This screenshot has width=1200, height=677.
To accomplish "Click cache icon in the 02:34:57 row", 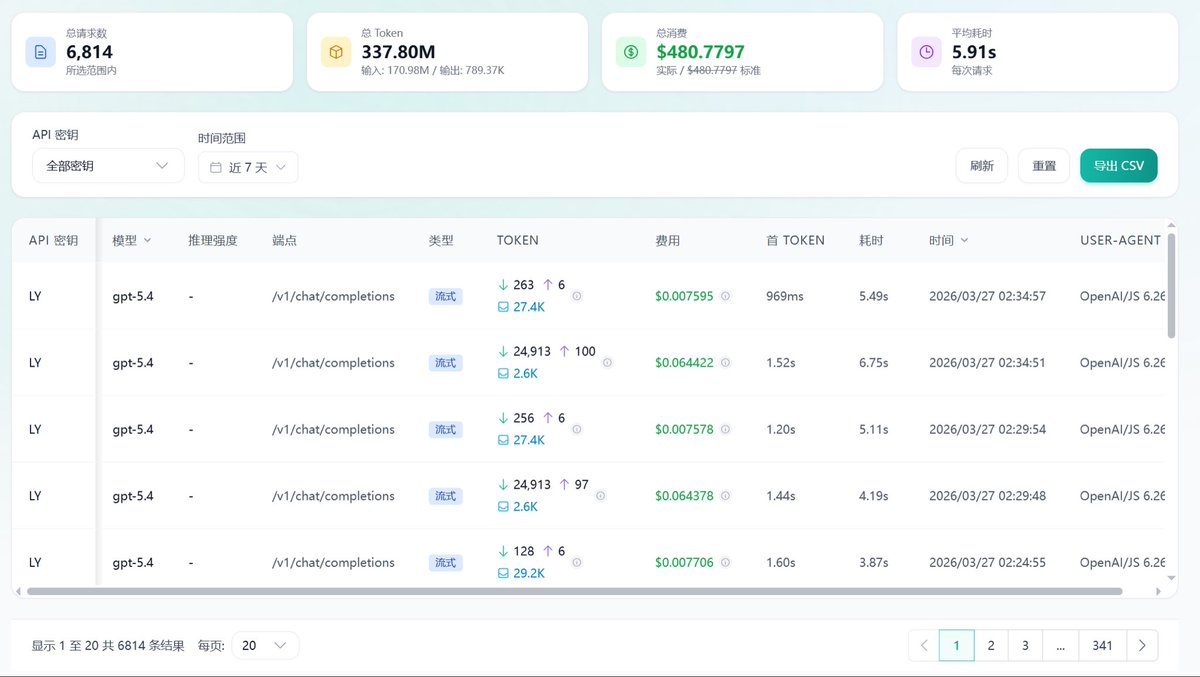I will [503, 307].
